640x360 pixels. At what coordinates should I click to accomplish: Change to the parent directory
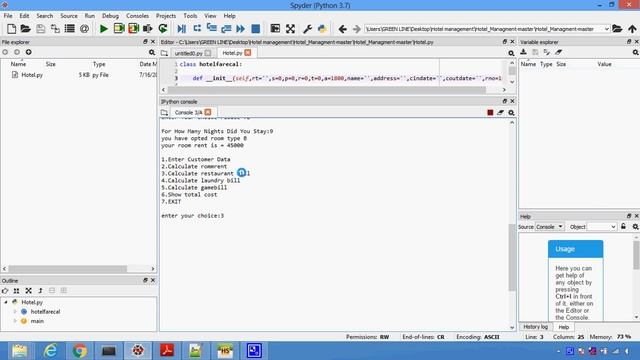[632, 29]
